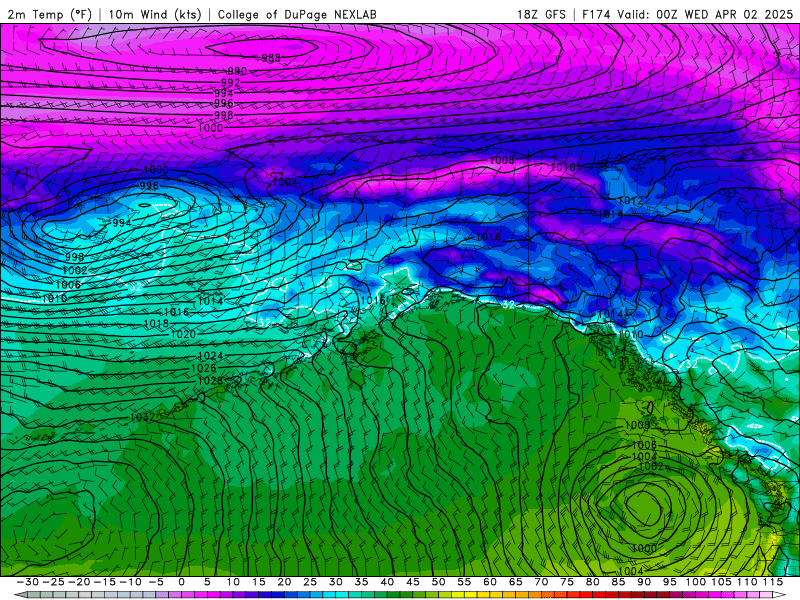The width and height of the screenshot is (800, 600).
Task: Click the 0 value on the temperature scale
Action: pyautogui.click(x=181, y=582)
